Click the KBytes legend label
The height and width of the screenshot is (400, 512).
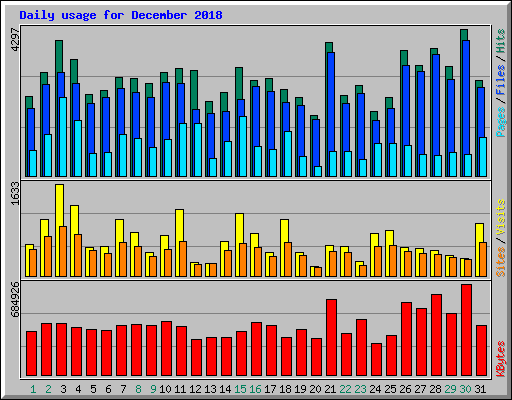(x=501, y=359)
